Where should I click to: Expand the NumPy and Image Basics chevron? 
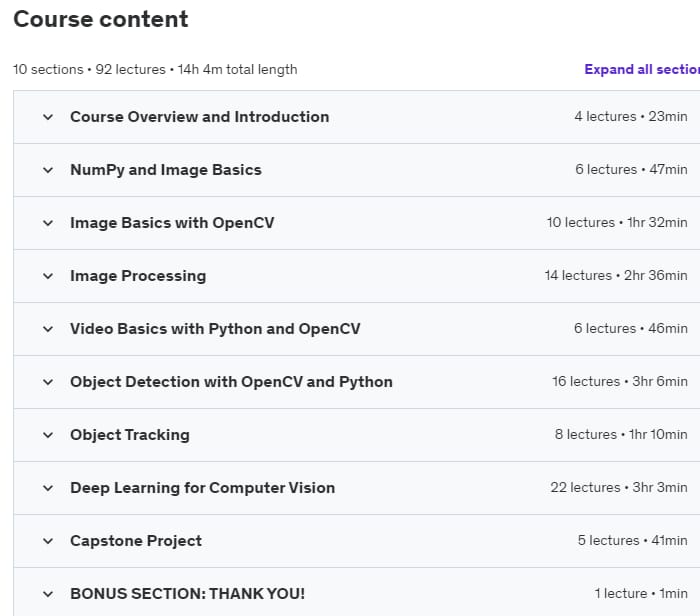(48, 170)
